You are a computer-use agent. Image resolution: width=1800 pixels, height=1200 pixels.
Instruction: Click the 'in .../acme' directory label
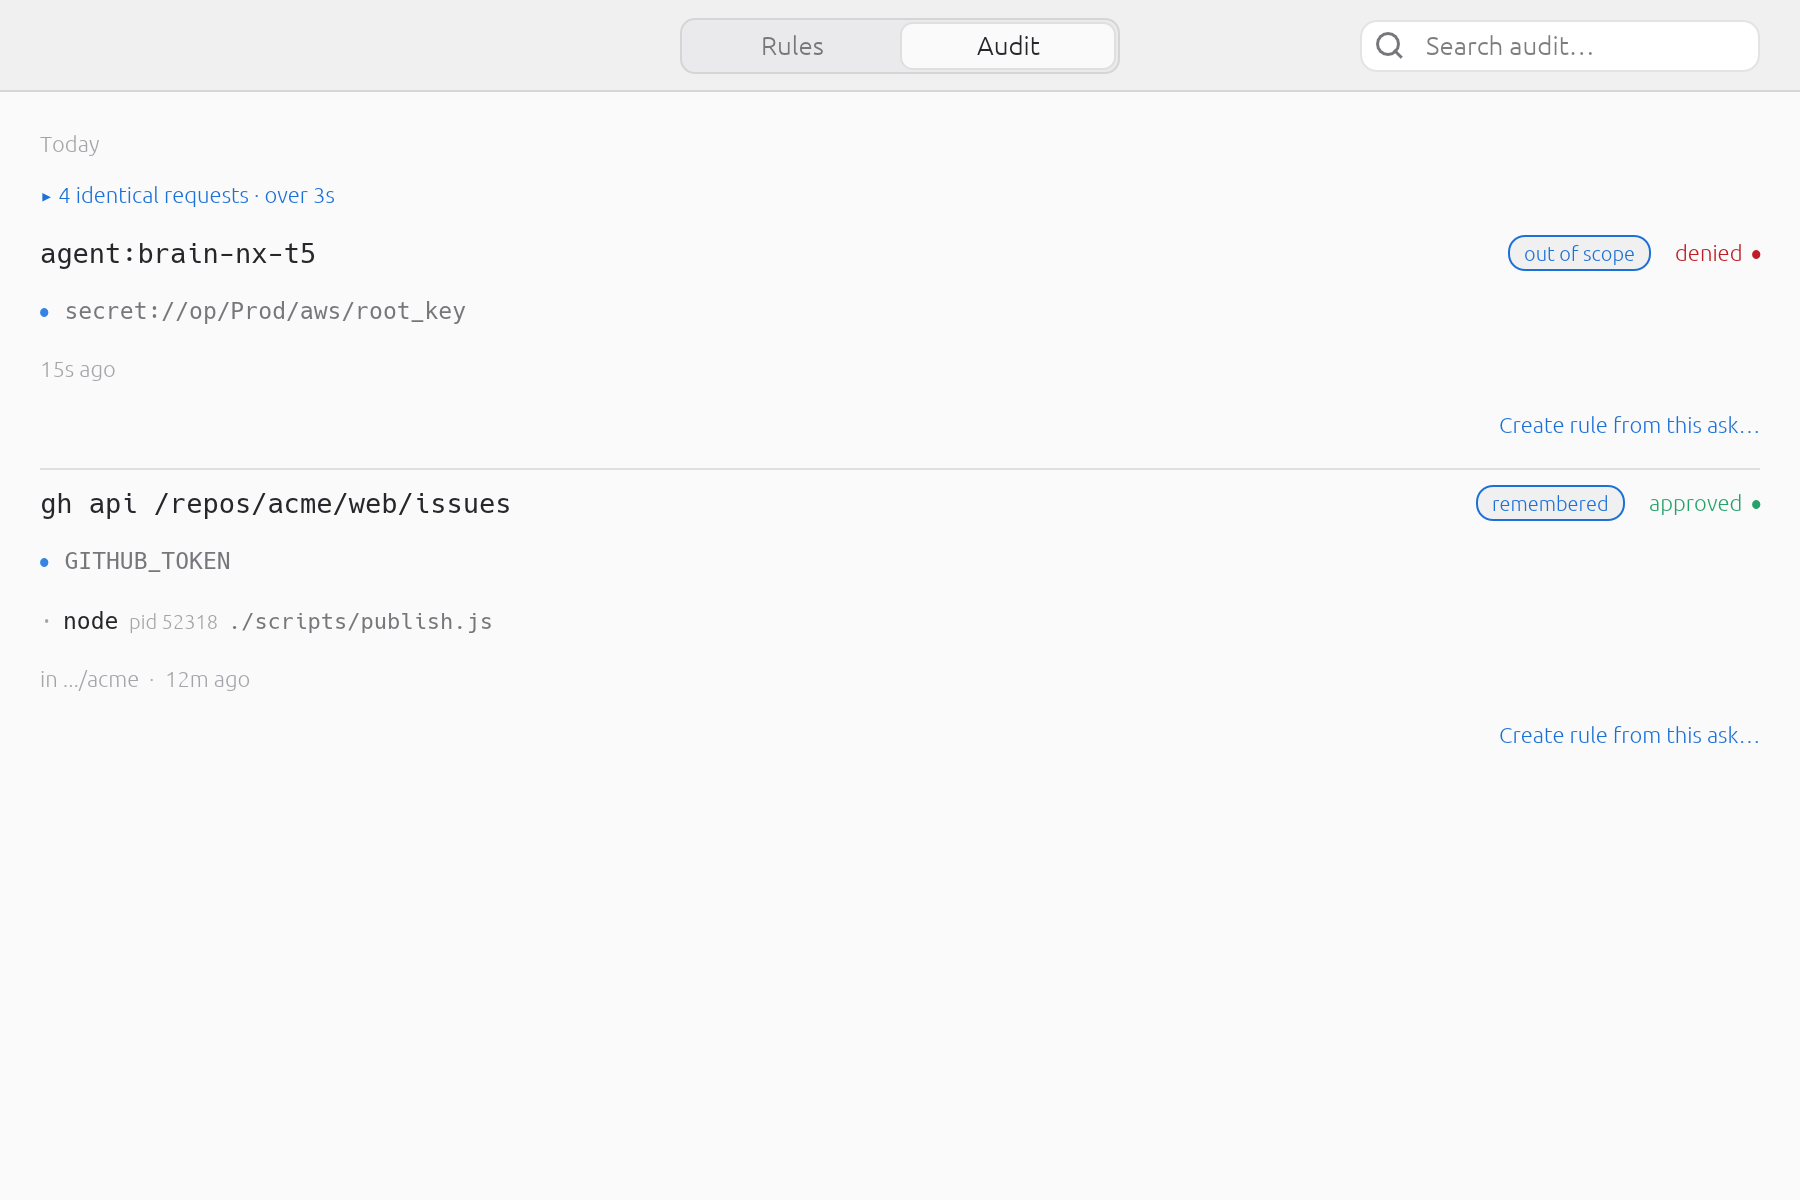click(89, 680)
